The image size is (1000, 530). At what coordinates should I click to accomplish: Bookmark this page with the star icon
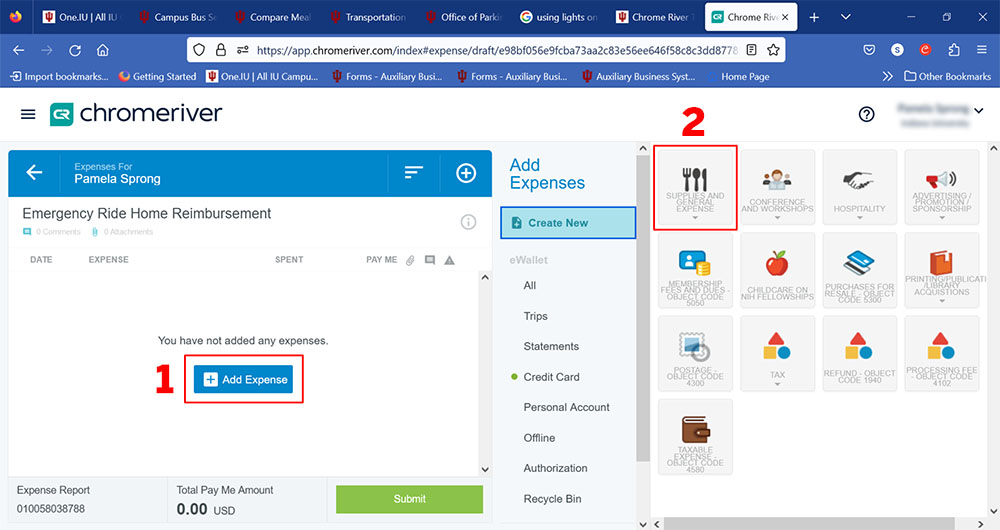(x=773, y=50)
